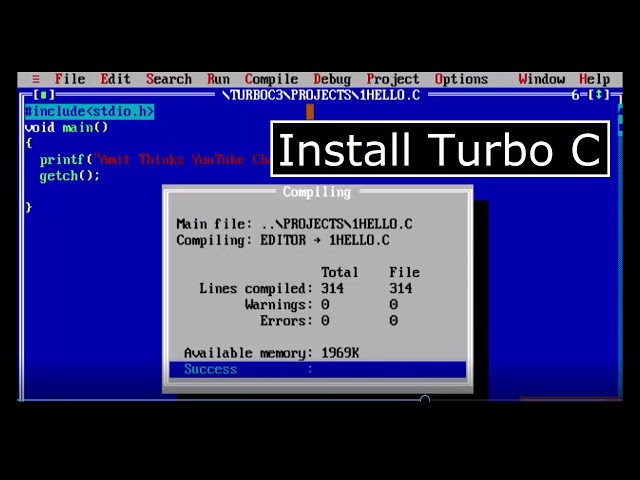Click window number 6 in title bar

[575, 96]
